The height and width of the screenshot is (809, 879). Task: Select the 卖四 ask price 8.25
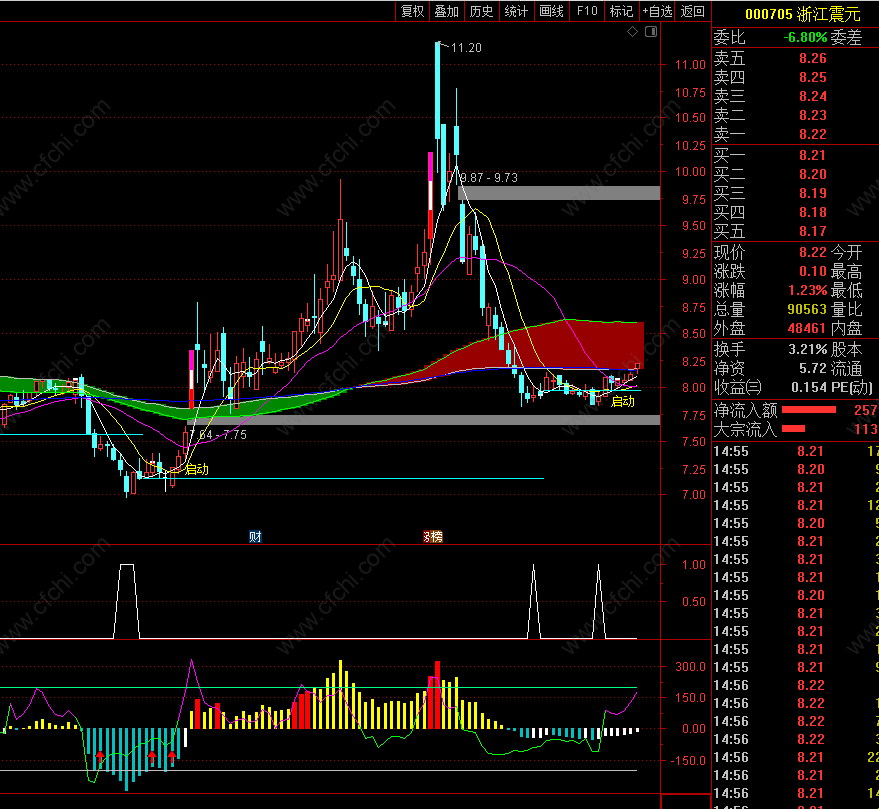point(813,77)
